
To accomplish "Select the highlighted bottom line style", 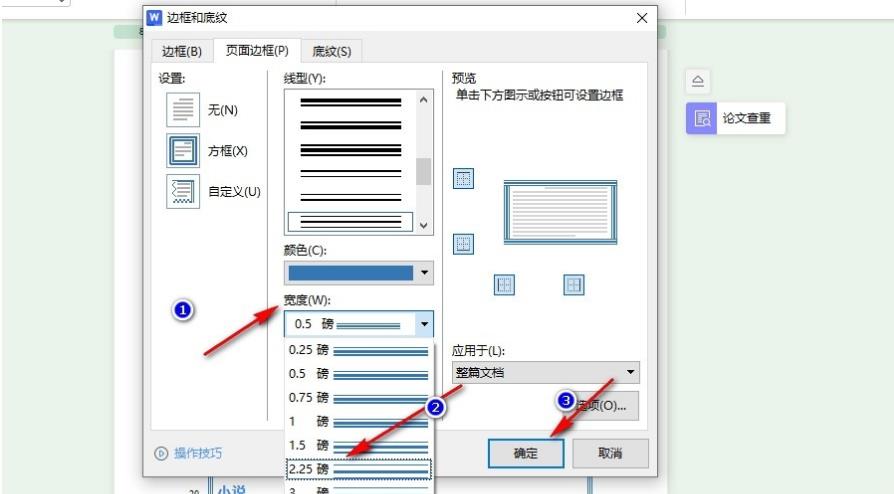I will [x=351, y=221].
